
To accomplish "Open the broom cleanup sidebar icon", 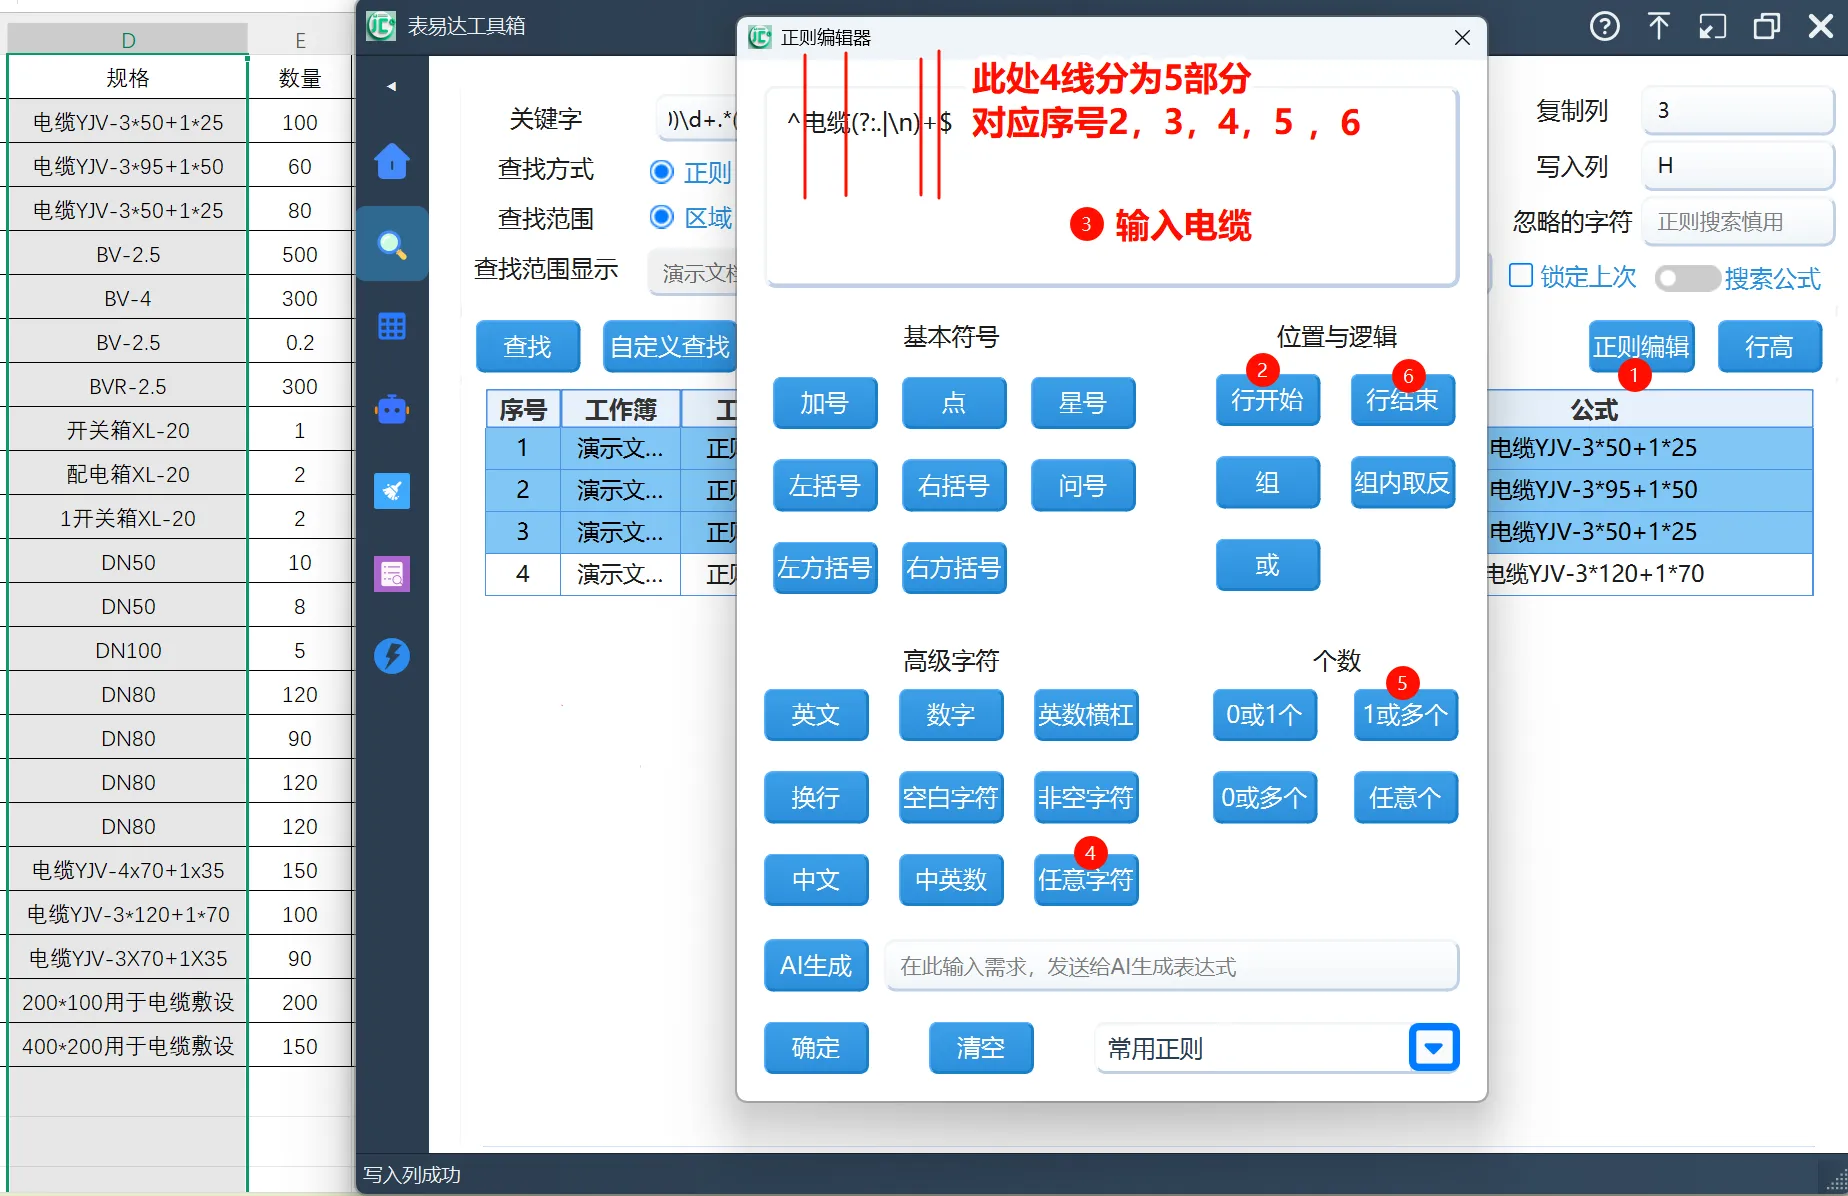I will pos(392,491).
